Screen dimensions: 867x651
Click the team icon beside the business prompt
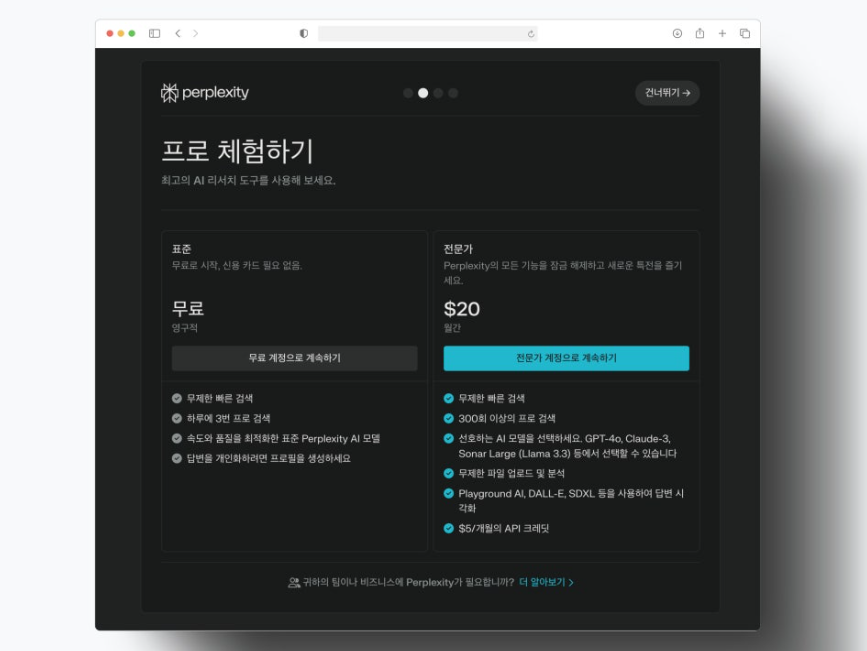pyautogui.click(x=294, y=582)
